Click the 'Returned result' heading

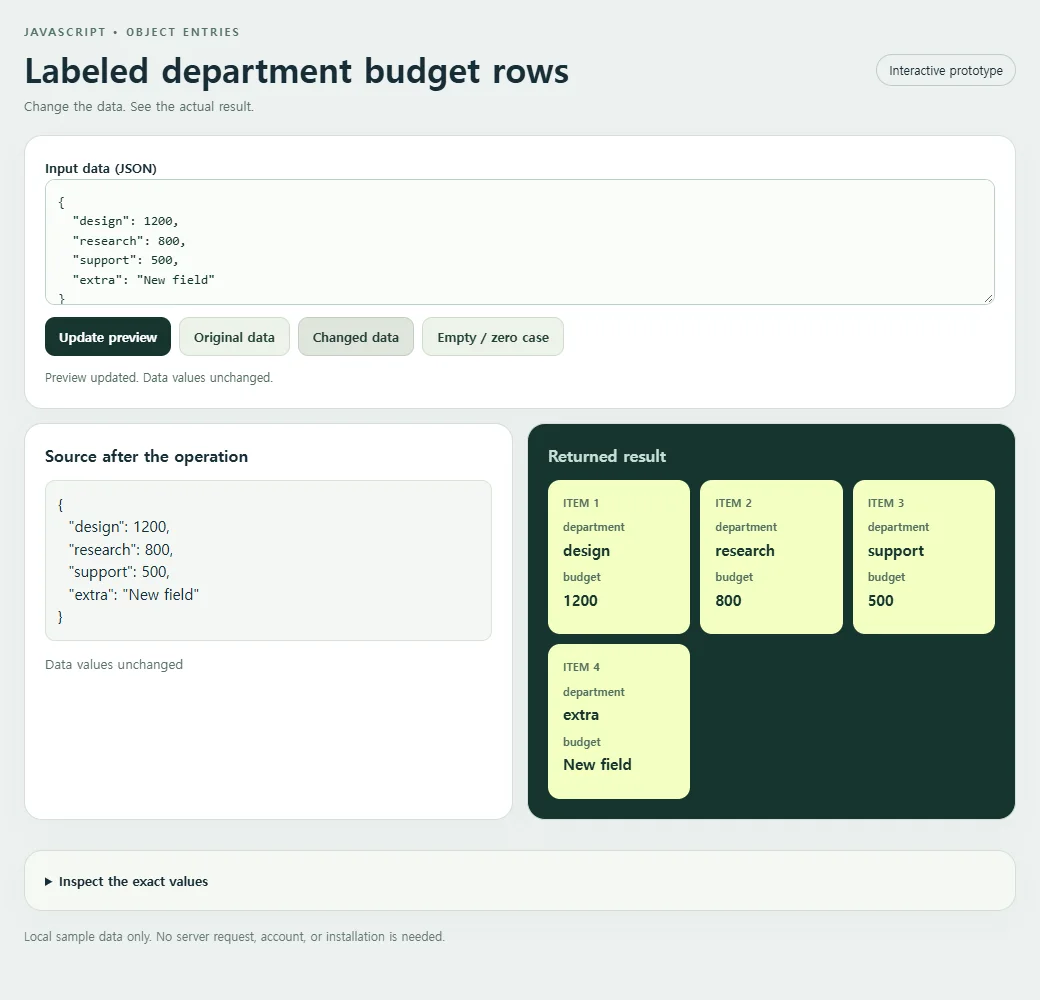(607, 456)
